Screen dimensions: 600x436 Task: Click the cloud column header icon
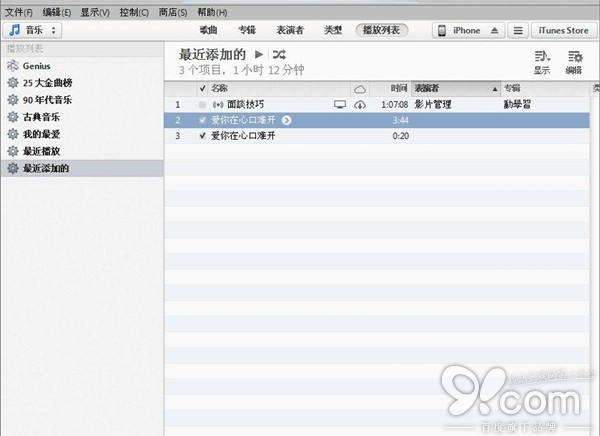coord(360,89)
